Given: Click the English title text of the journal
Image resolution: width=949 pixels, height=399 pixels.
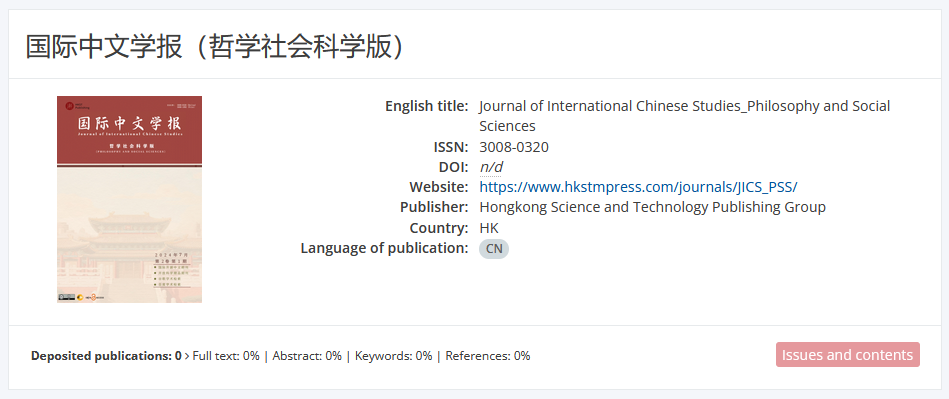Looking at the screenshot, I should [x=685, y=116].
